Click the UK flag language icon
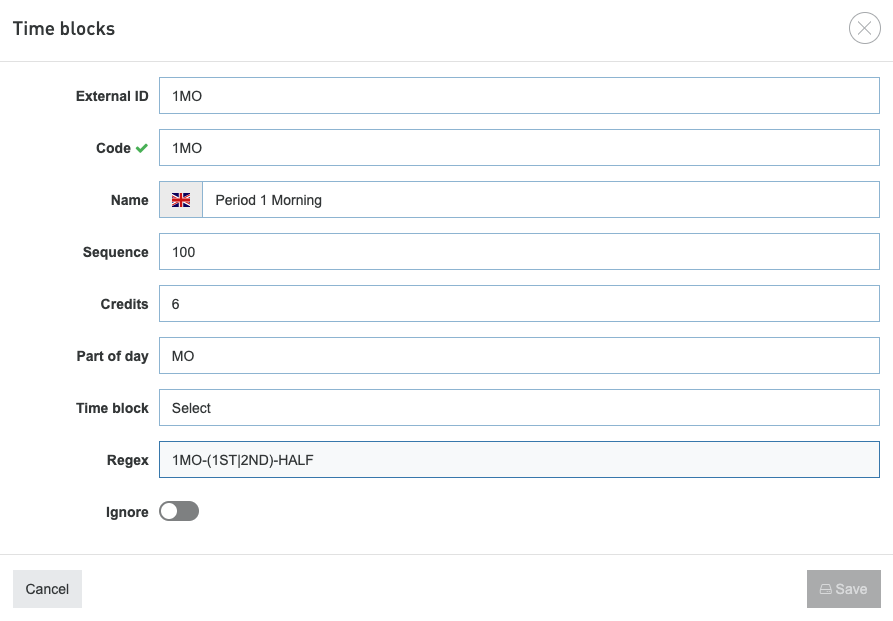893x621 pixels. tap(181, 200)
